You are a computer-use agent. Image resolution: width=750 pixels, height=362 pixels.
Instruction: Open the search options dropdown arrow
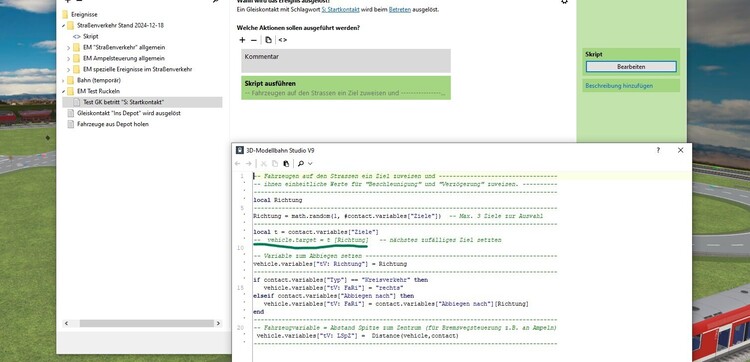310,164
